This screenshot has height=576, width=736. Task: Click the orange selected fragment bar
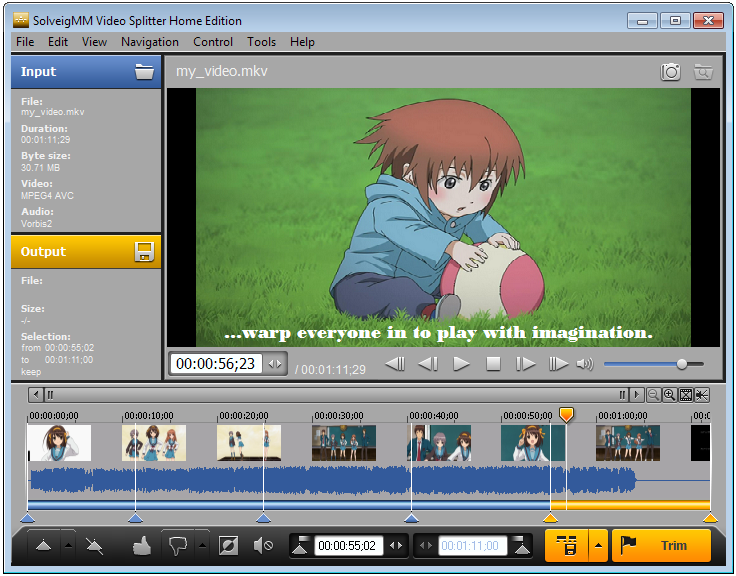click(x=630, y=505)
